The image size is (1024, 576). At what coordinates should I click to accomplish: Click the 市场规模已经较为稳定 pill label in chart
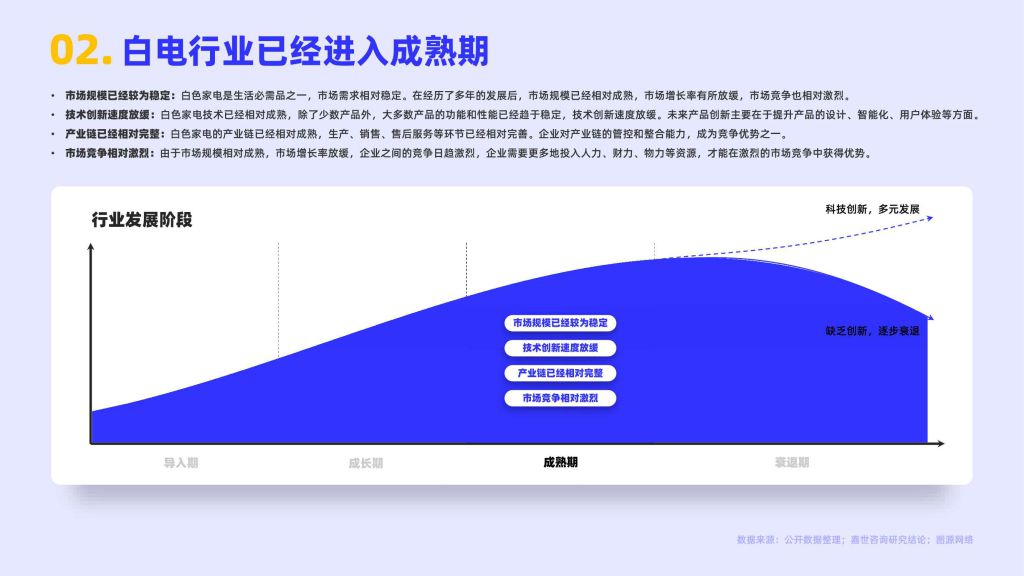click(x=560, y=323)
